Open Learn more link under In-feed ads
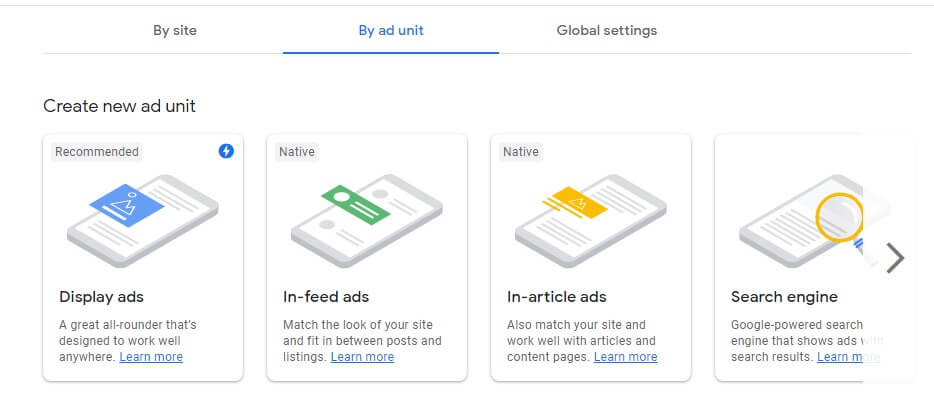The image size is (934, 416). coord(362,357)
